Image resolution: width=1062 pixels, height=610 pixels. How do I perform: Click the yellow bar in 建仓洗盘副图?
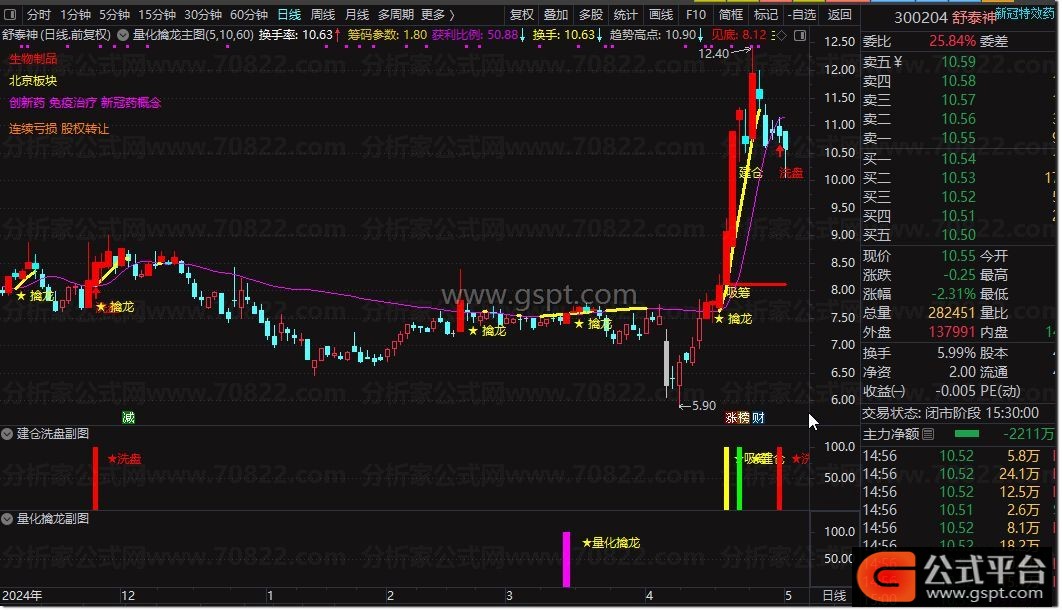(727, 478)
